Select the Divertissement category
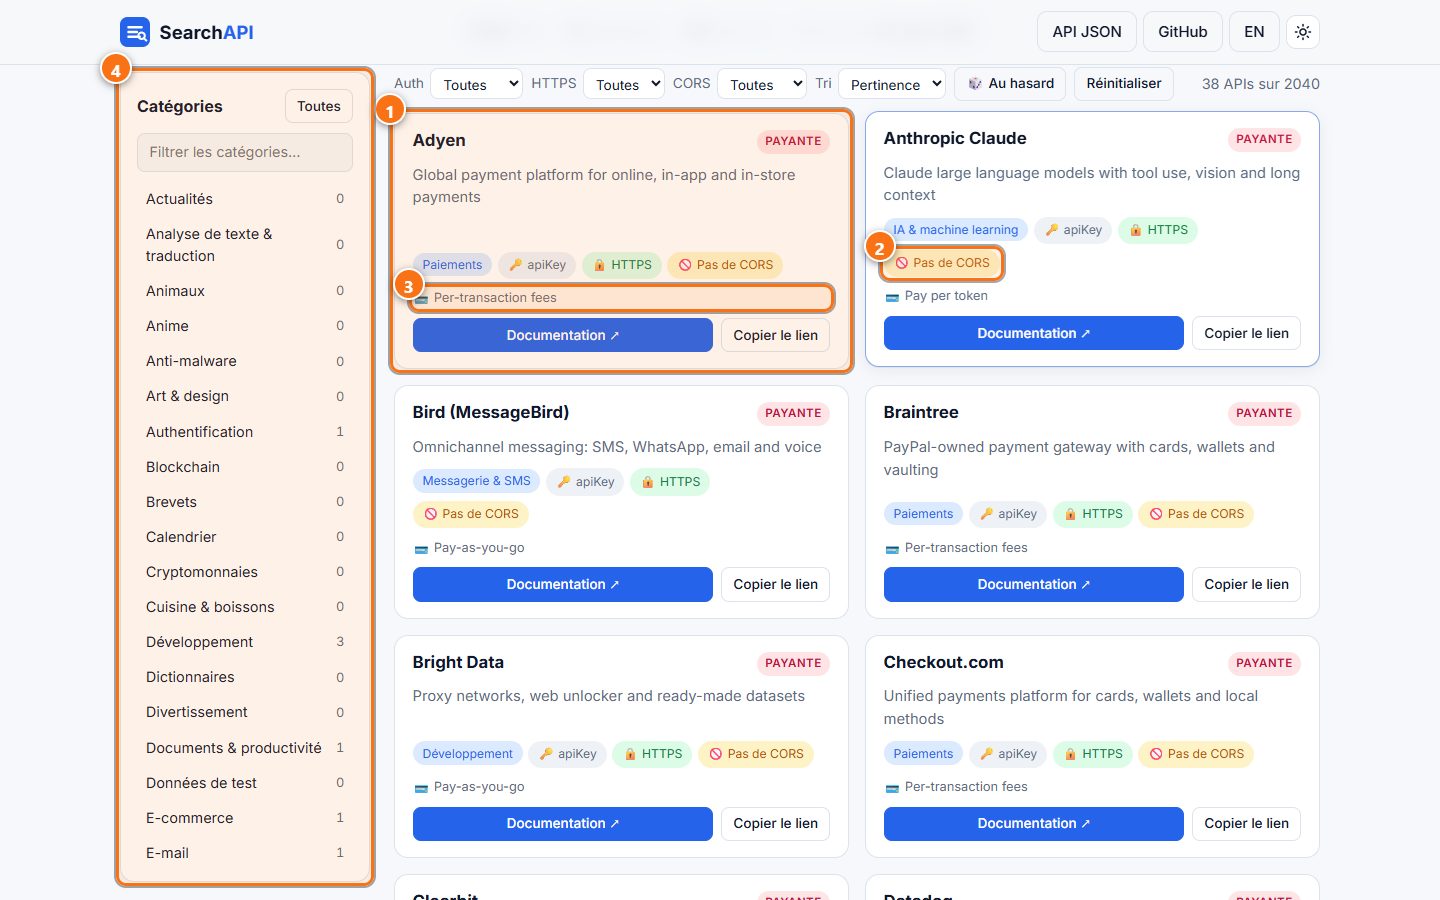This screenshot has height=900, width=1440. (245, 712)
